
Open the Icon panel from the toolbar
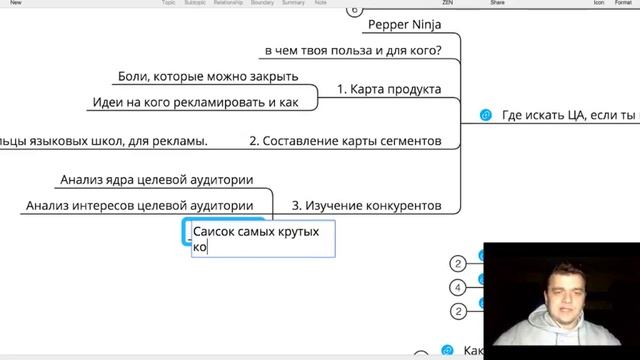click(598, 2)
